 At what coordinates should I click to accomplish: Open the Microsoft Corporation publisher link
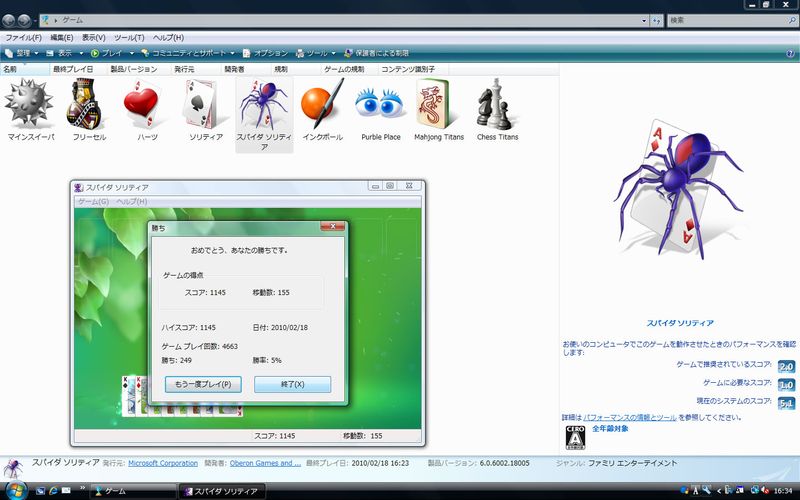(163, 463)
